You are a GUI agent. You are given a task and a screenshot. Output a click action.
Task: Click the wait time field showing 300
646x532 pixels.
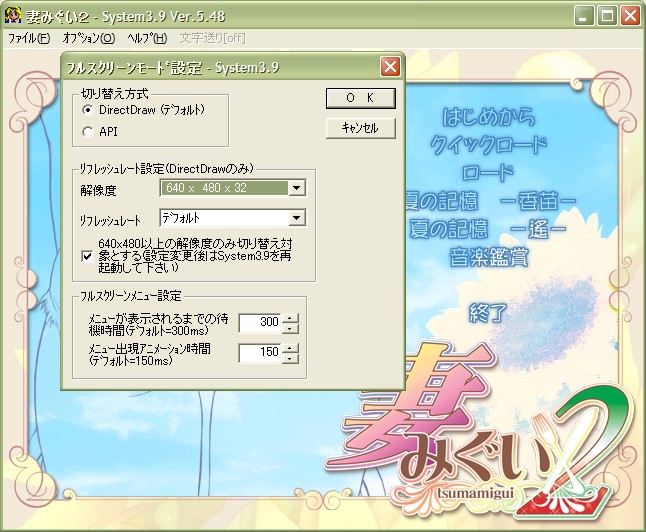(260, 323)
